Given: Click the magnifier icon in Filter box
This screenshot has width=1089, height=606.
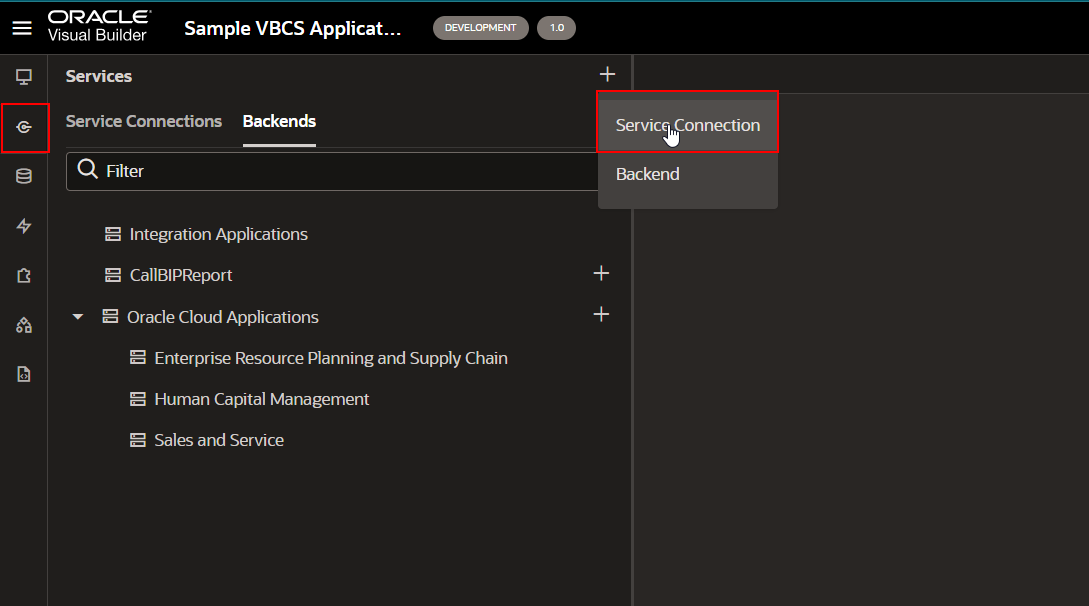Looking at the screenshot, I should (x=88, y=169).
